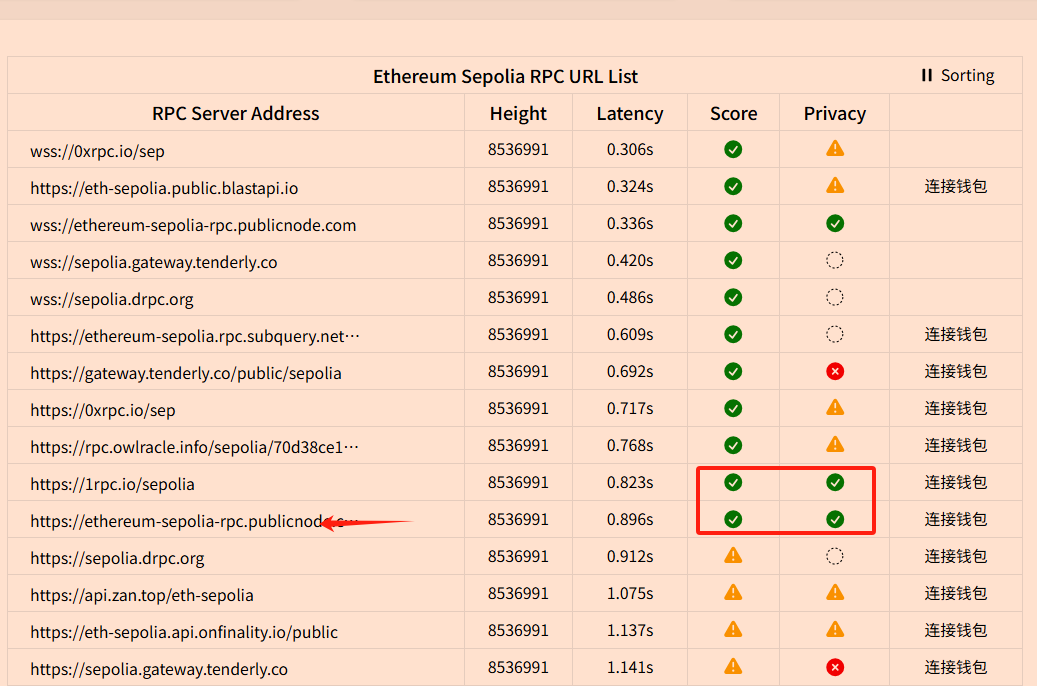Click score warning for https://sepolia.gateway.tenderly.co
Image resolution: width=1037 pixels, height=686 pixels.
(733, 667)
